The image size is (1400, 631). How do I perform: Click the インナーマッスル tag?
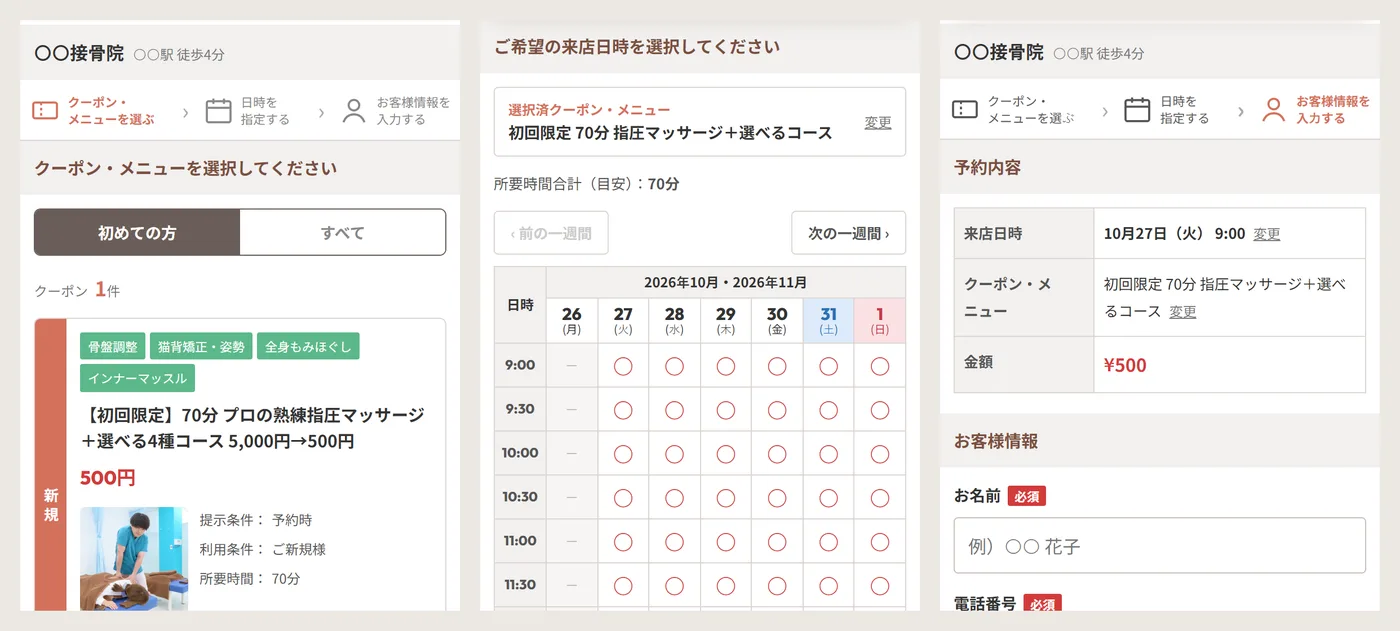pos(137,378)
